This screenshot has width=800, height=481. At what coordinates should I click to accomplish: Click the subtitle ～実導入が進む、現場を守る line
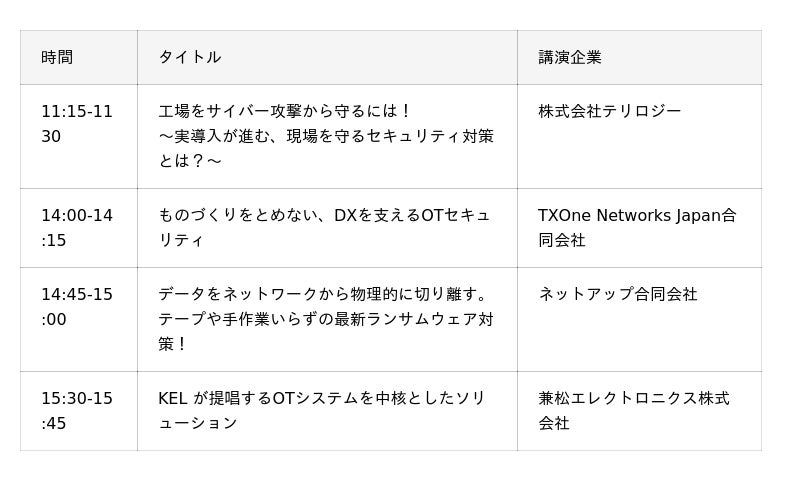pos(326,136)
